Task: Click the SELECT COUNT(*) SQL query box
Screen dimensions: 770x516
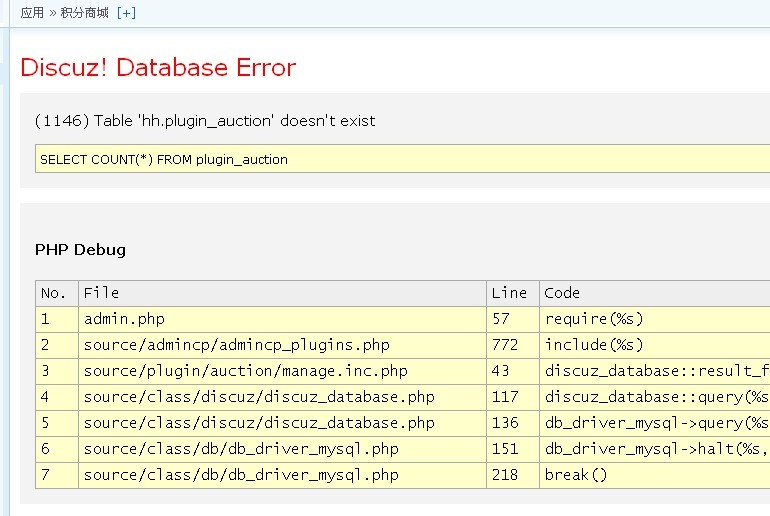Action: 164,159
